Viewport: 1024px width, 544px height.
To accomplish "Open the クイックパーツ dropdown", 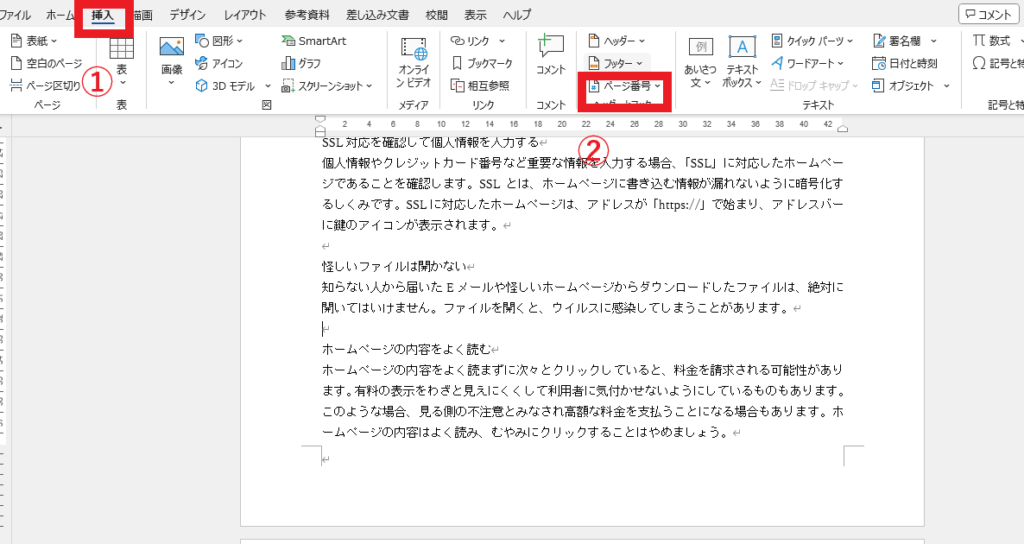I will tap(812, 40).
